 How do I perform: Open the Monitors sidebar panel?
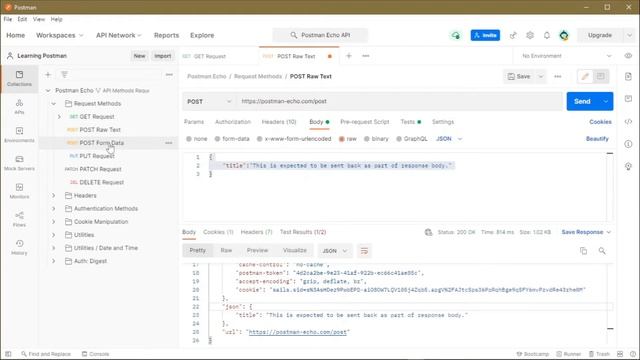[x=19, y=191]
